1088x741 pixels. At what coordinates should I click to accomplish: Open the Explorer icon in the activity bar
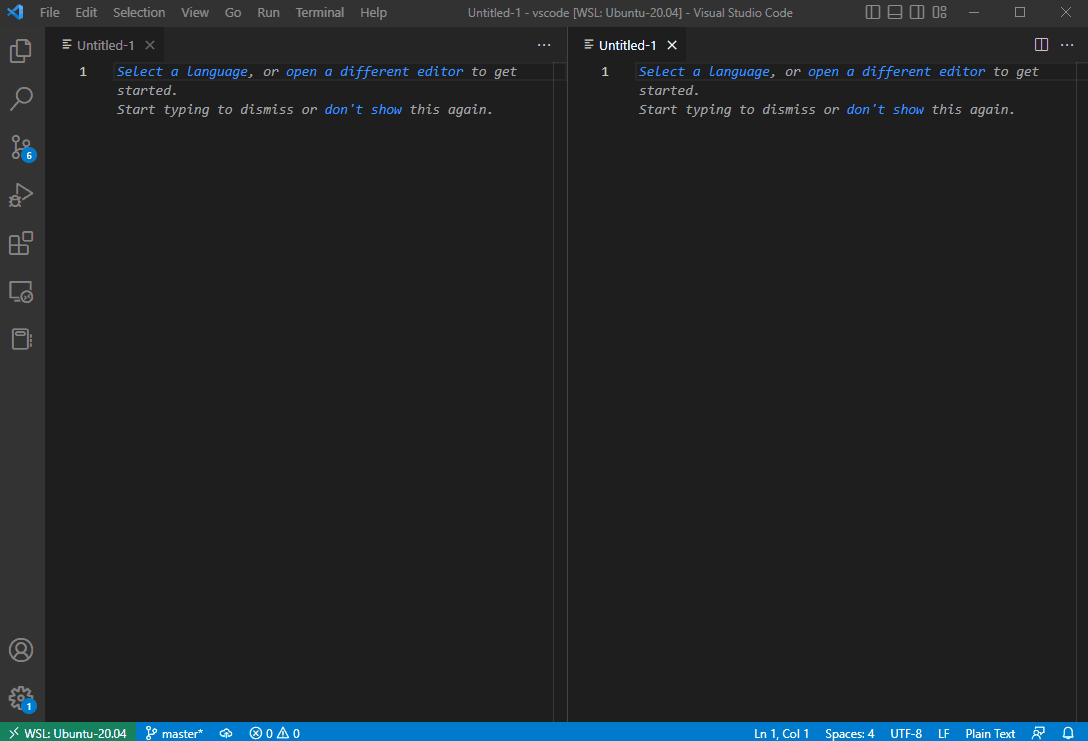tap(21, 51)
